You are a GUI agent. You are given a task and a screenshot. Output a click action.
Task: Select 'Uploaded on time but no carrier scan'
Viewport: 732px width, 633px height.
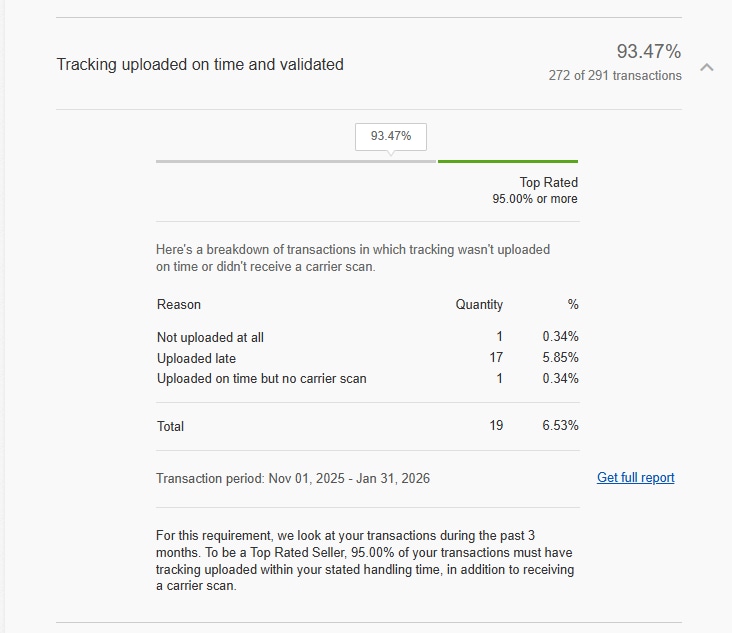click(261, 378)
